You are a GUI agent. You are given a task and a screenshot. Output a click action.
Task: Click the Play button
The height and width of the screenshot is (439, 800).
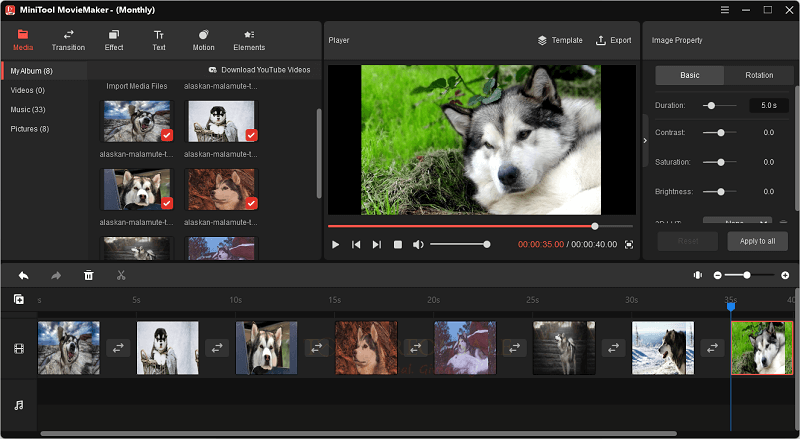point(335,245)
